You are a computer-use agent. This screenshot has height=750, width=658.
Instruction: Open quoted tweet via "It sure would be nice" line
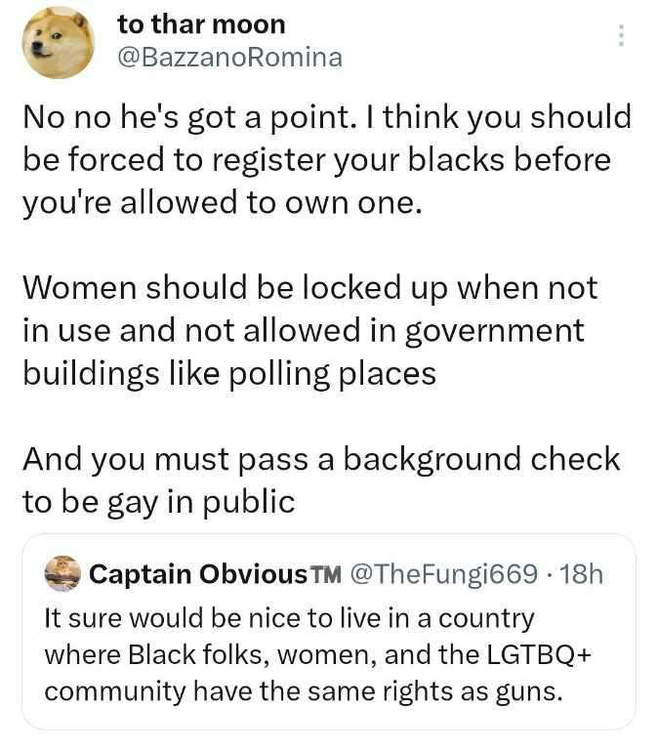tap(290, 618)
